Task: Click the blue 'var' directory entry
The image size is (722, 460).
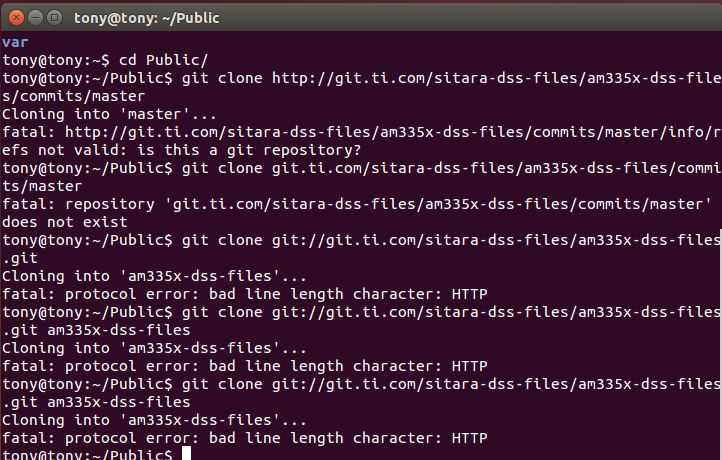Action: (x=15, y=42)
